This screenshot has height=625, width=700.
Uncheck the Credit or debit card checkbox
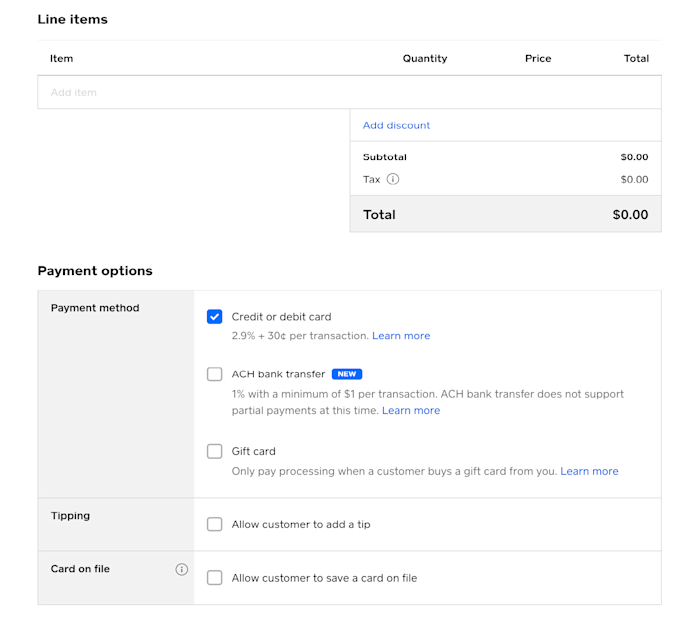tap(215, 317)
